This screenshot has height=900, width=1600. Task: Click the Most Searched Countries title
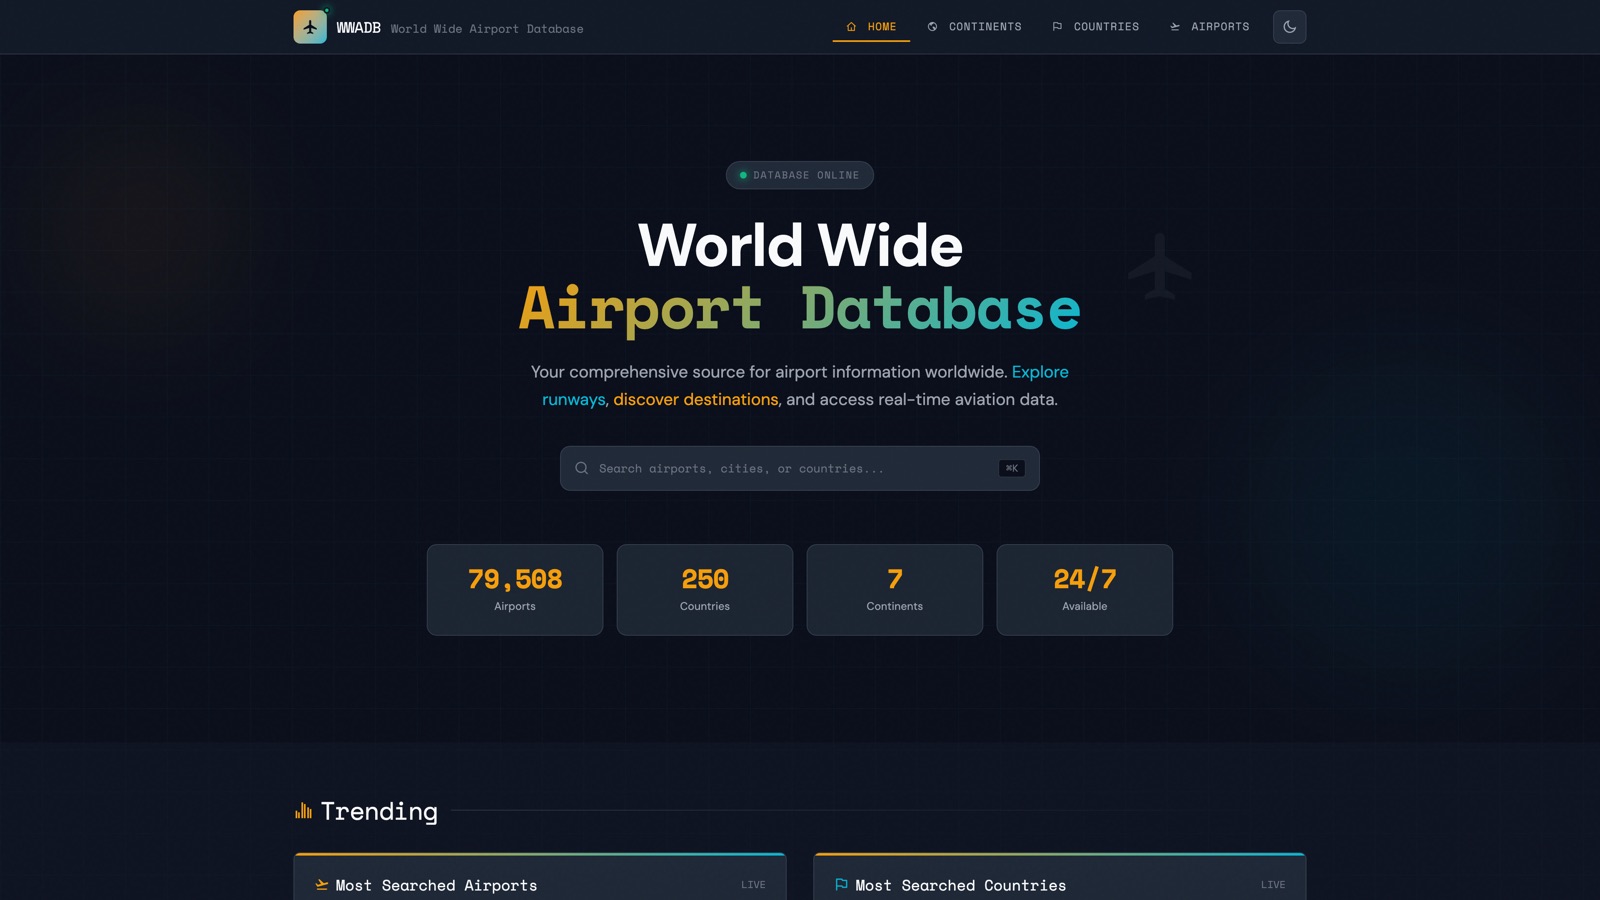[960, 886]
